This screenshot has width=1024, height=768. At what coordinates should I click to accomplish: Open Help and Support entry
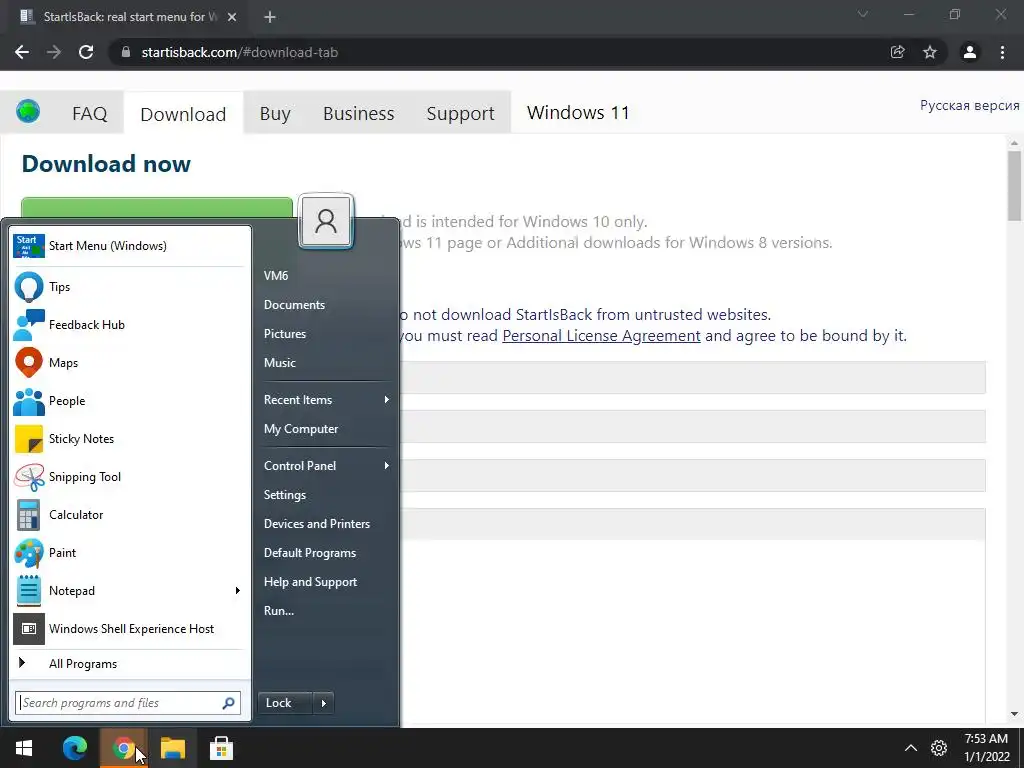click(x=310, y=582)
